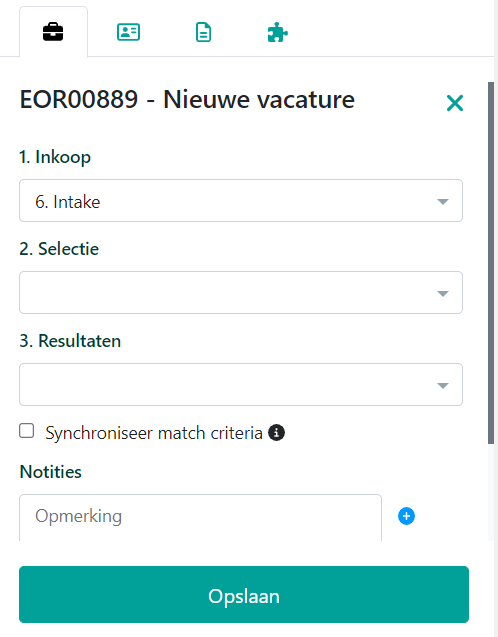498x637 pixels.
Task: Close the Nieuwe vacature panel
Action: point(455,103)
